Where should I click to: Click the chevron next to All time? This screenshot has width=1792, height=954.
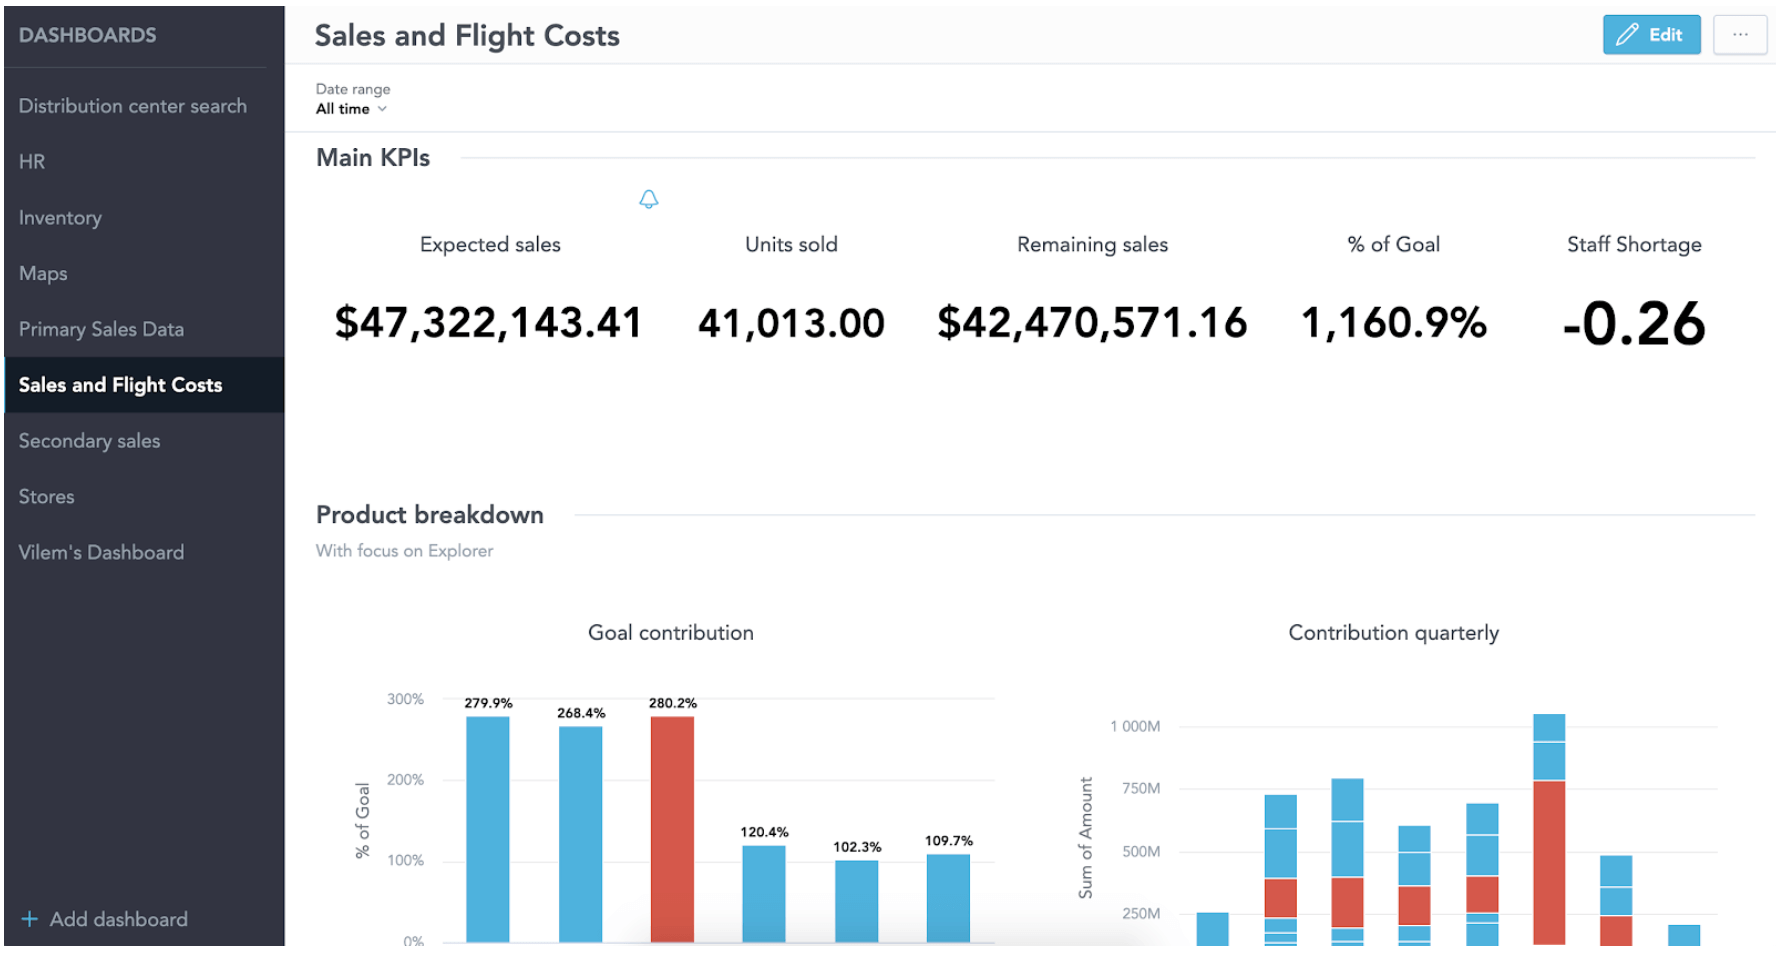click(x=382, y=109)
